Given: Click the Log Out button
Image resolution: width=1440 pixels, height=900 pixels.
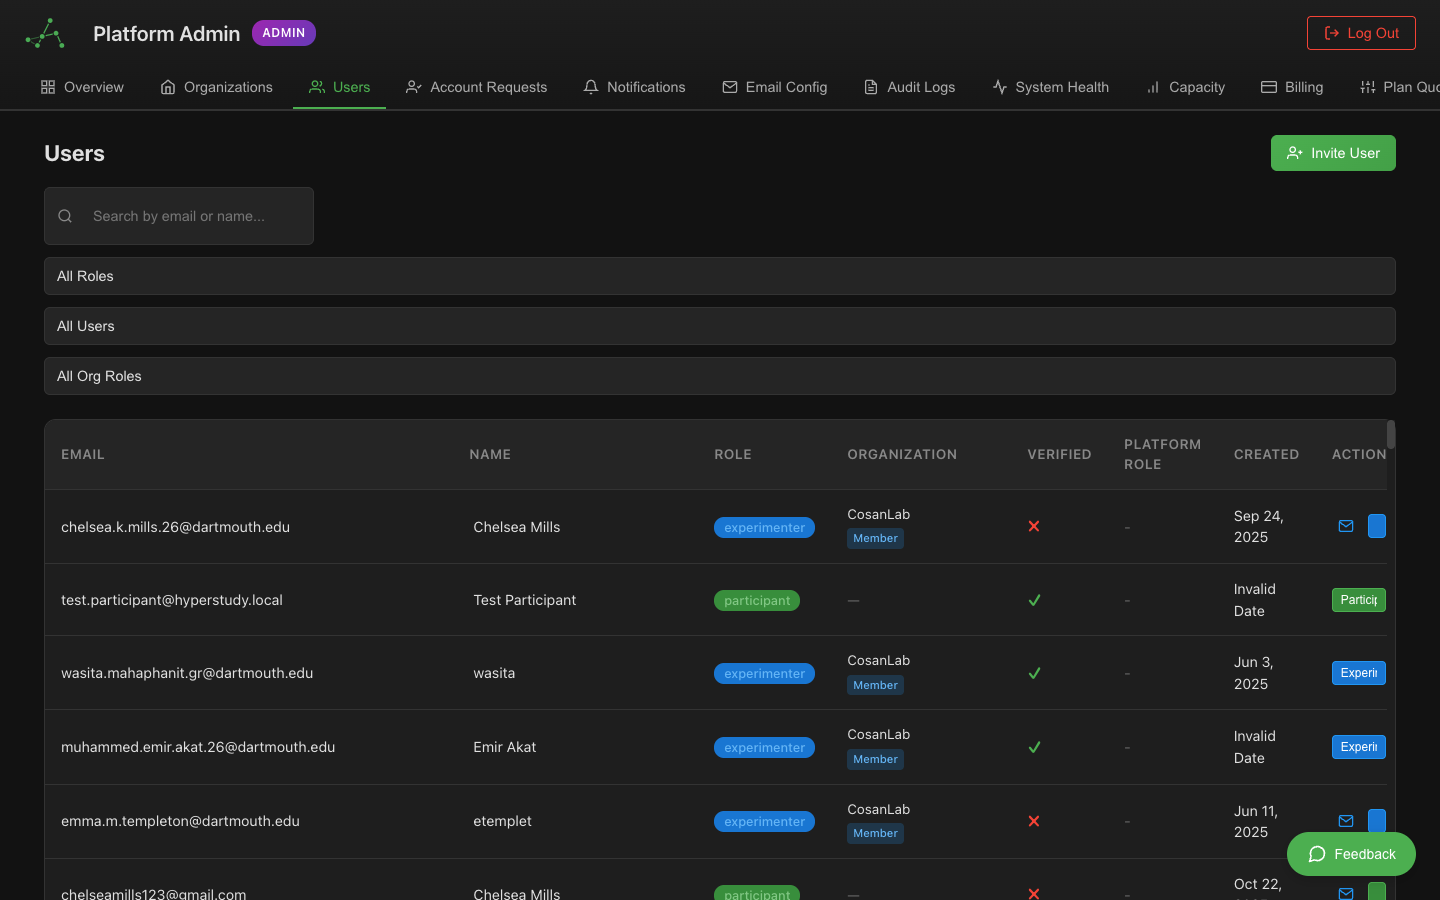Looking at the screenshot, I should pyautogui.click(x=1361, y=32).
